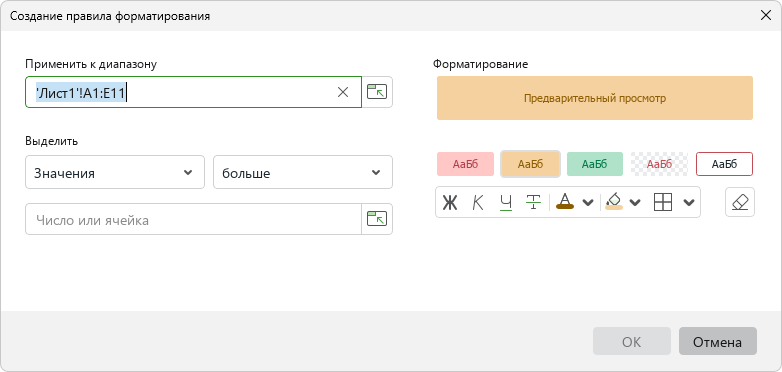
Task: Open the borders dropdown arrow
Action: click(x=689, y=202)
